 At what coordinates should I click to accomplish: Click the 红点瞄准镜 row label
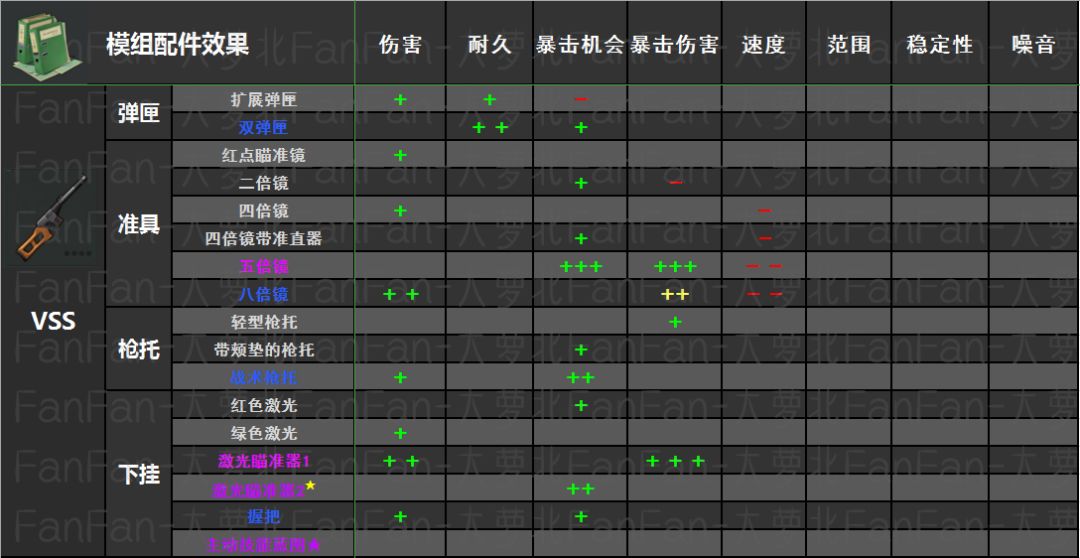coord(264,155)
